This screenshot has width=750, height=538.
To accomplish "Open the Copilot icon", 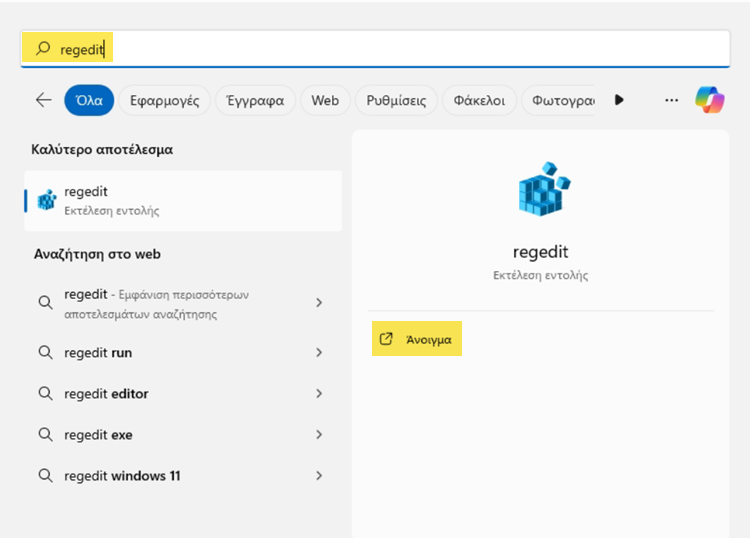I will click(x=710, y=100).
